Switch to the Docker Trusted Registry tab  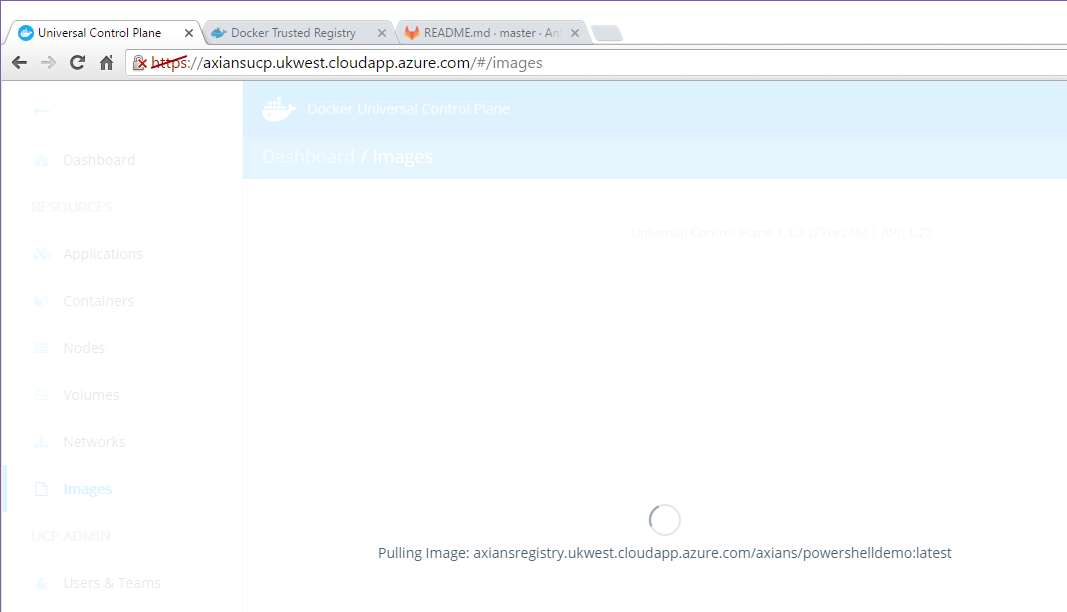point(292,33)
